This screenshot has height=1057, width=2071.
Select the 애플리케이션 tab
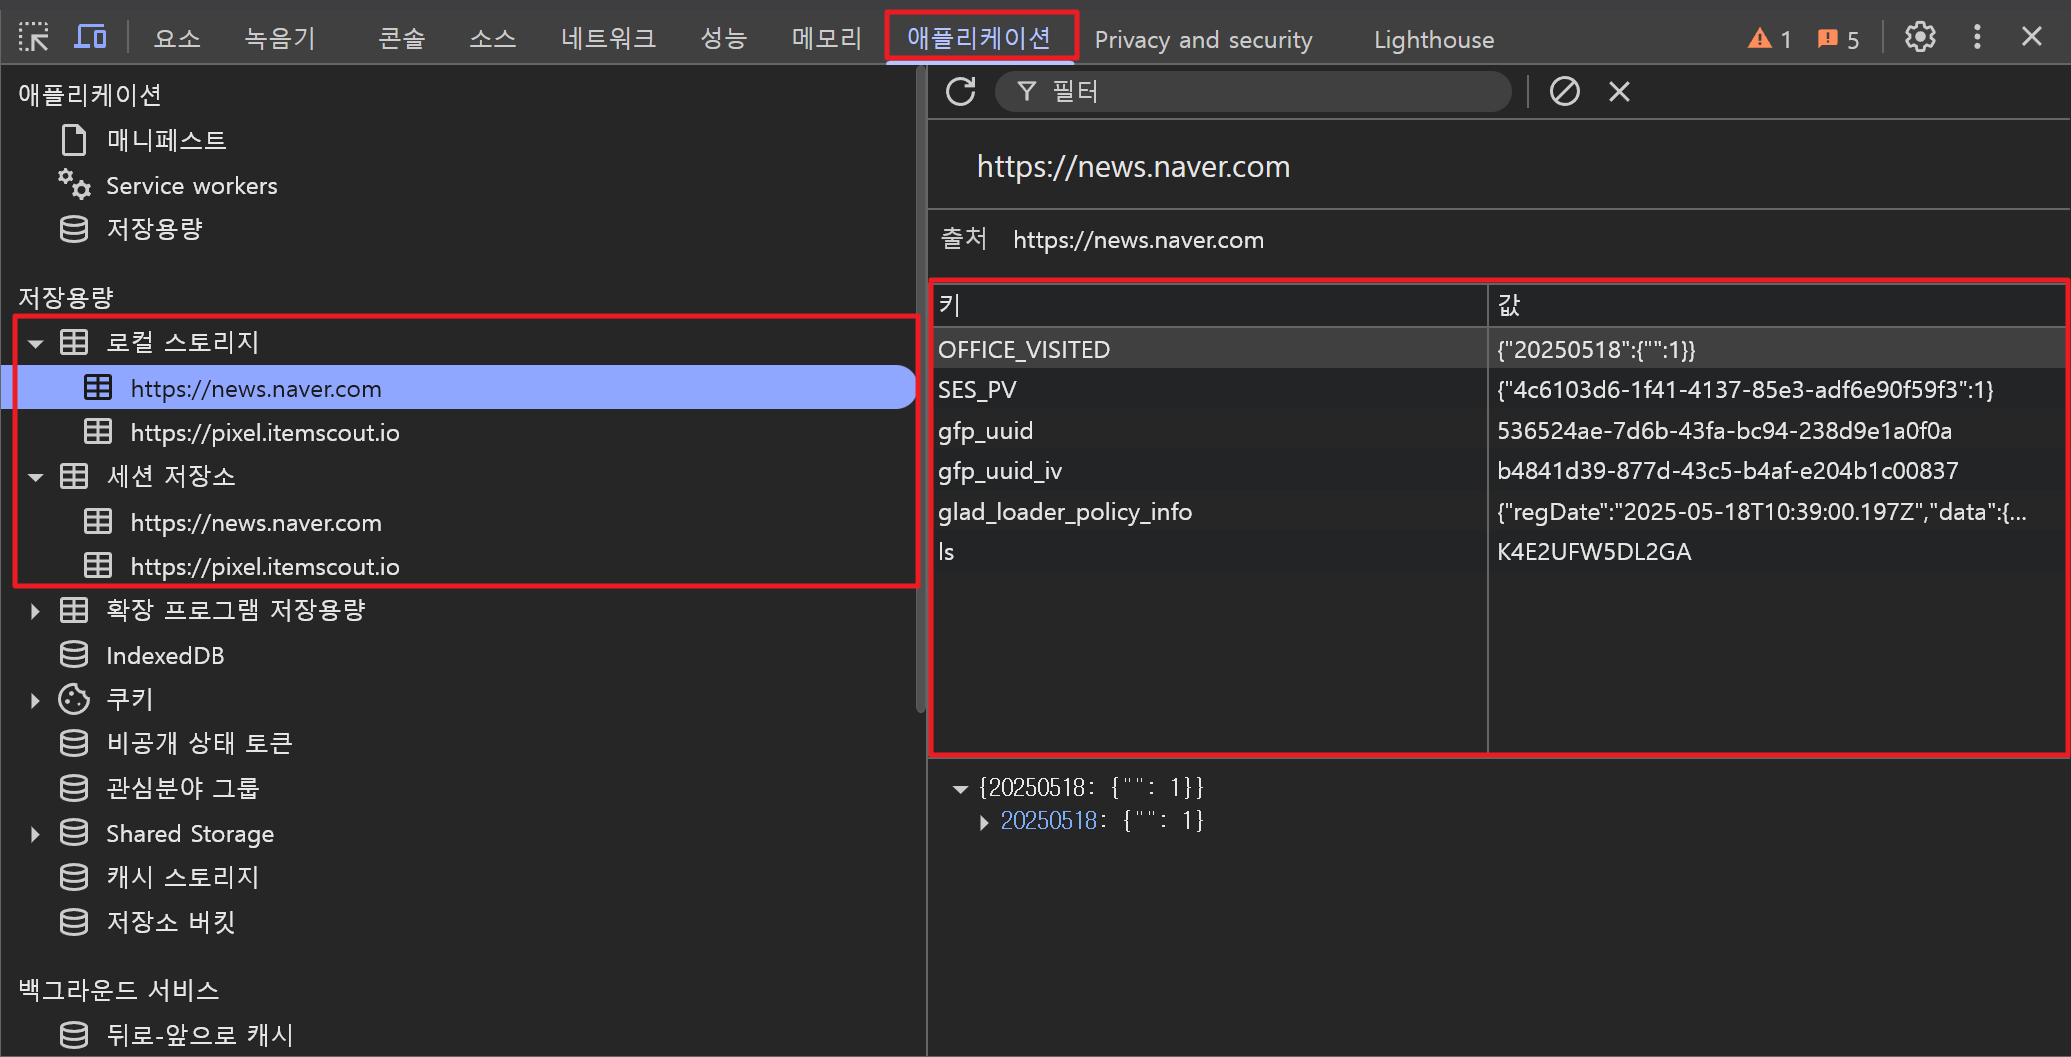[x=979, y=38]
